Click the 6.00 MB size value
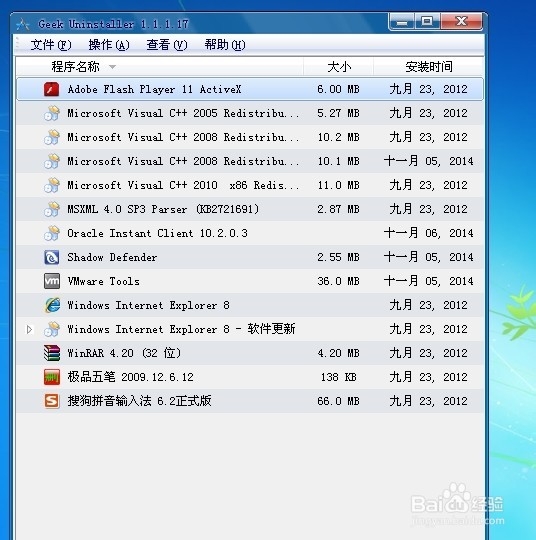The height and width of the screenshot is (540, 536). pos(338,90)
